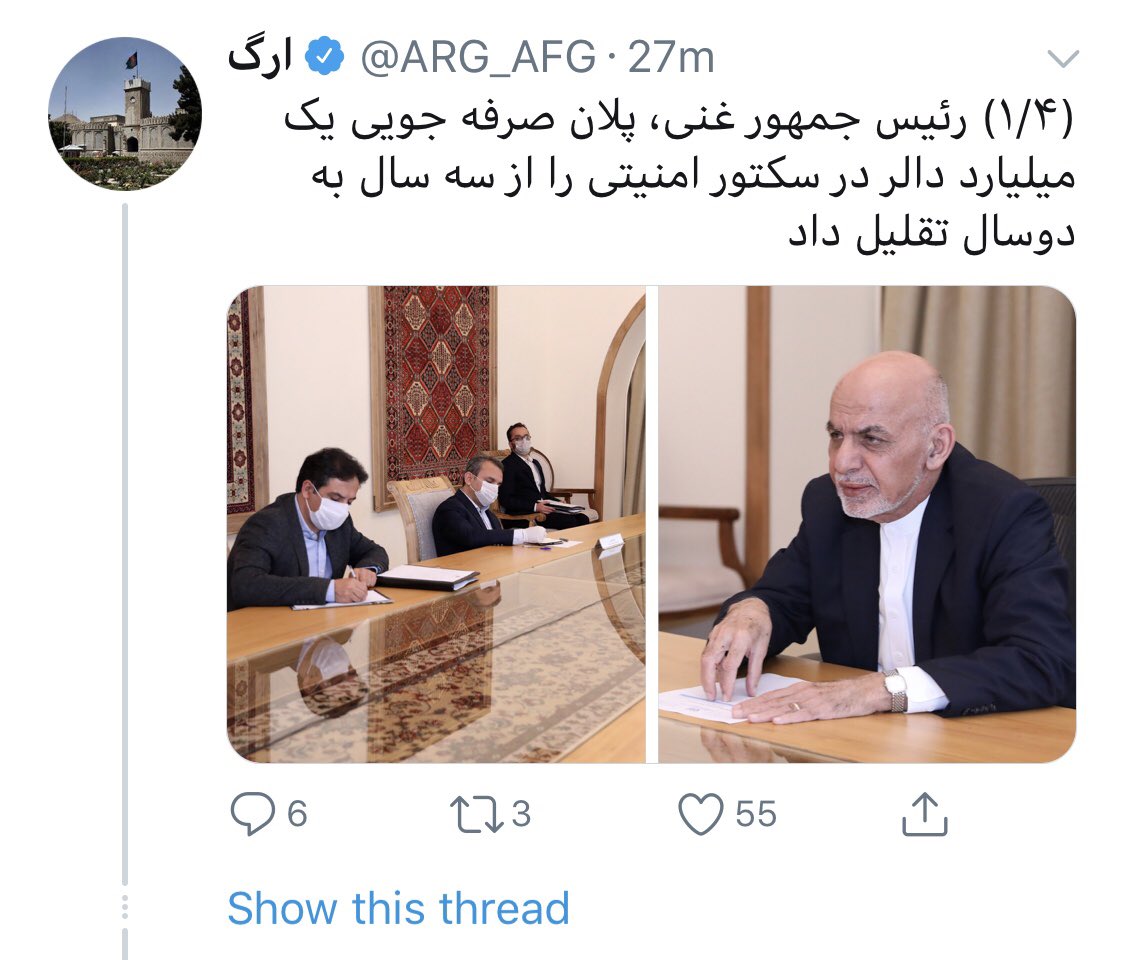1125x960 pixels.
Task: Click the vertical thread connector line
Action: point(125,544)
